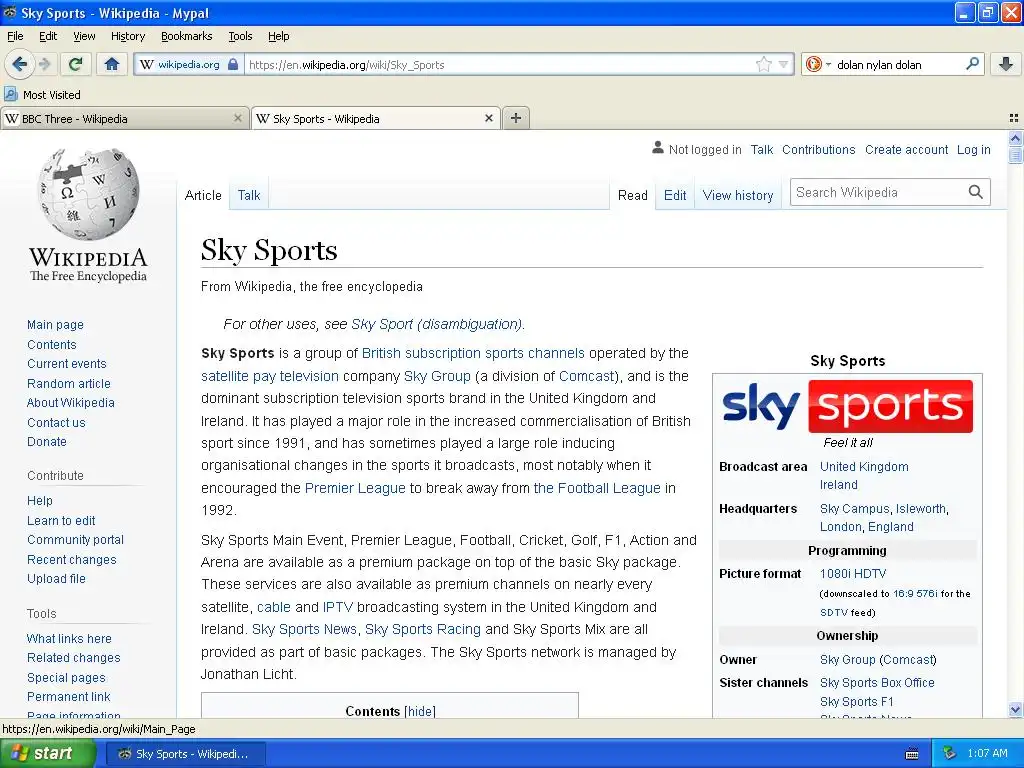Select the Sky Sports taskbar window button
1024x768 pixels.
tap(185, 754)
